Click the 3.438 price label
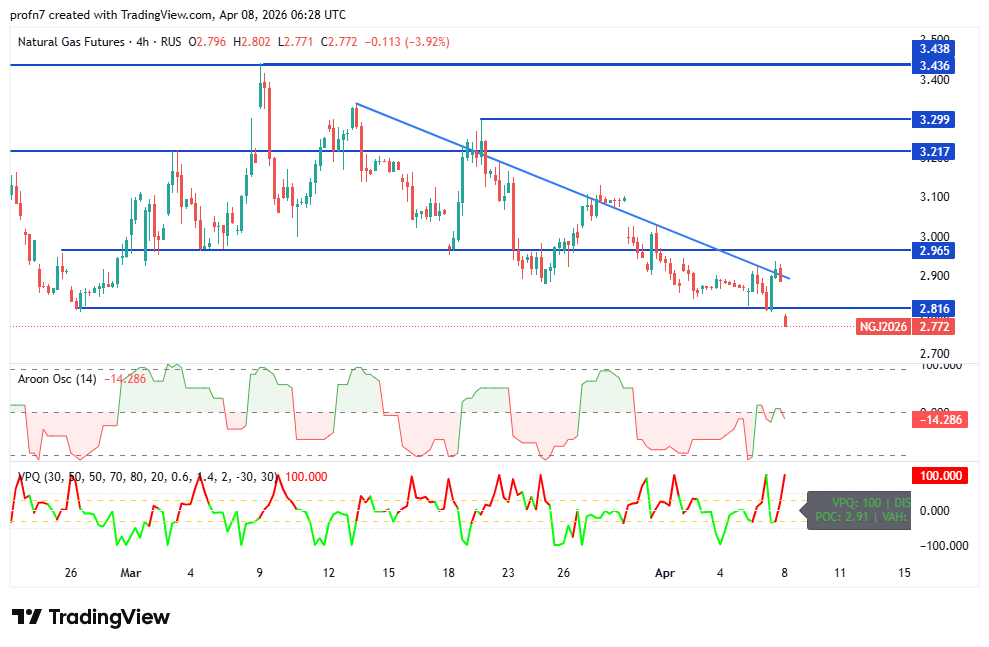989x647 pixels. (933, 49)
